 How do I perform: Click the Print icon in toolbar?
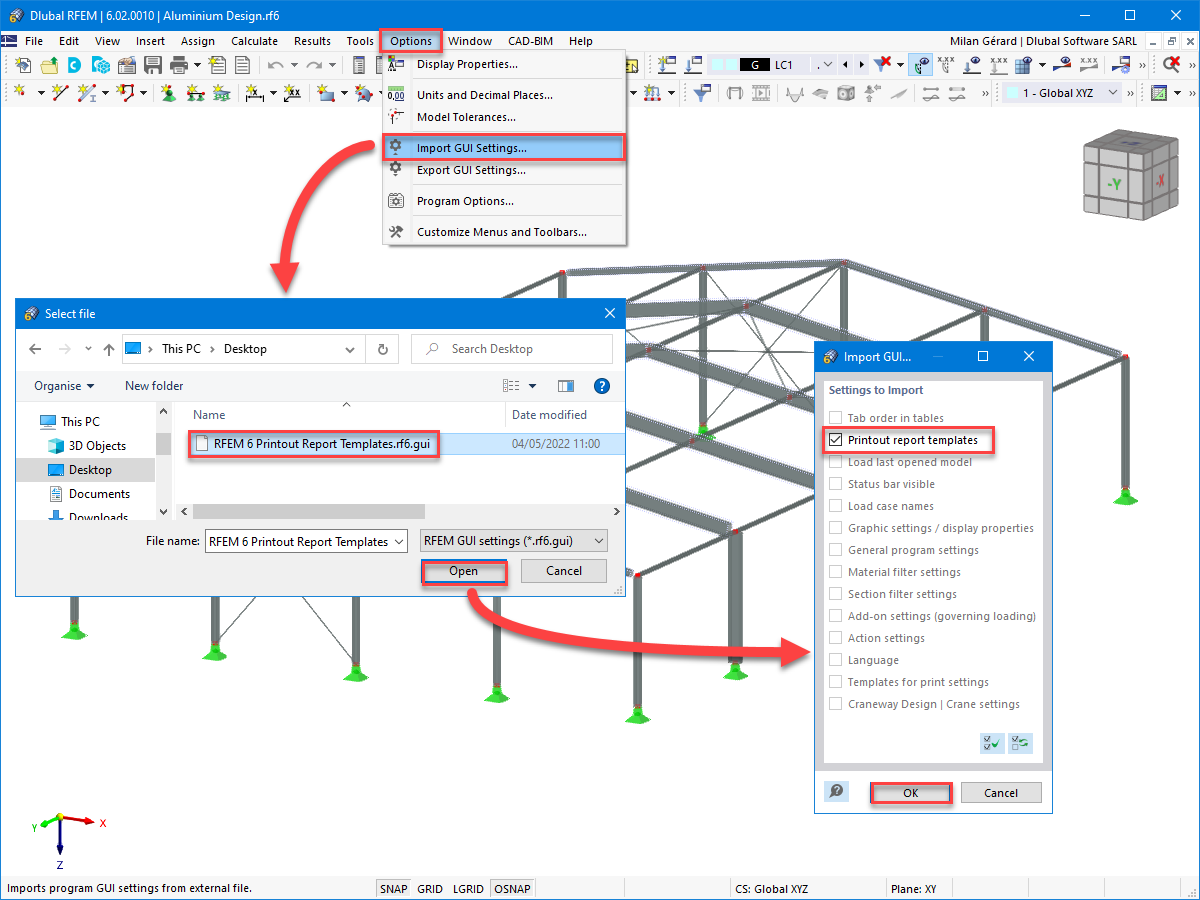(x=179, y=65)
